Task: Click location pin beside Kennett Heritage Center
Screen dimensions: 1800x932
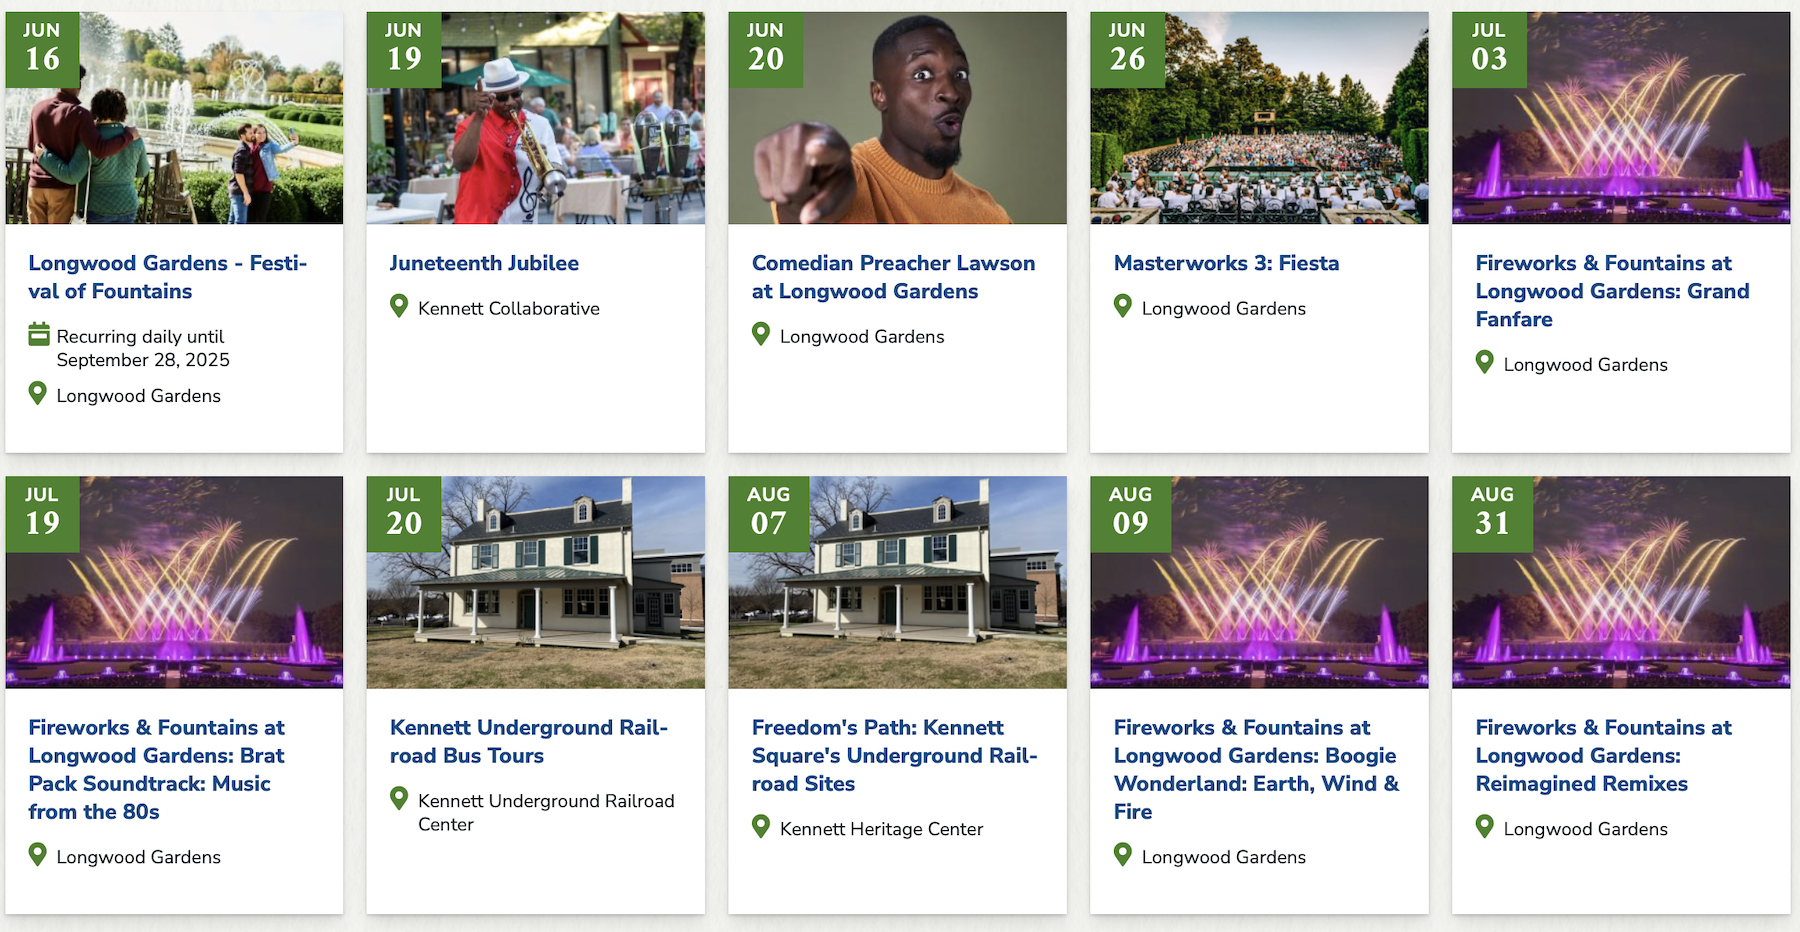Action: [761, 826]
